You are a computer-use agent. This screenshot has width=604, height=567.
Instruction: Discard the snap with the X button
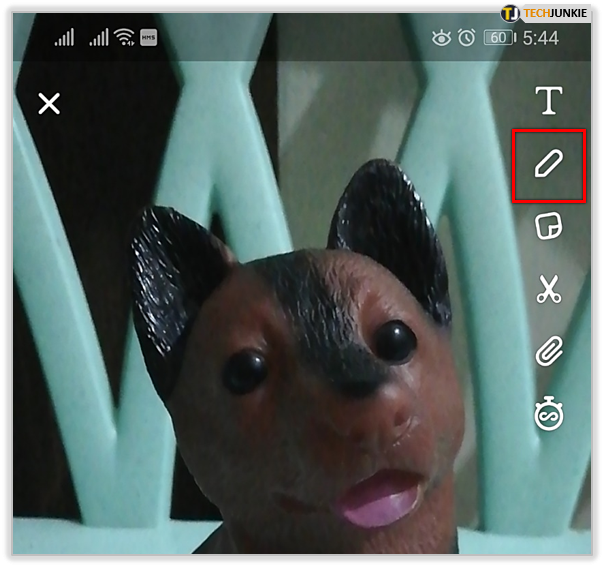(49, 103)
